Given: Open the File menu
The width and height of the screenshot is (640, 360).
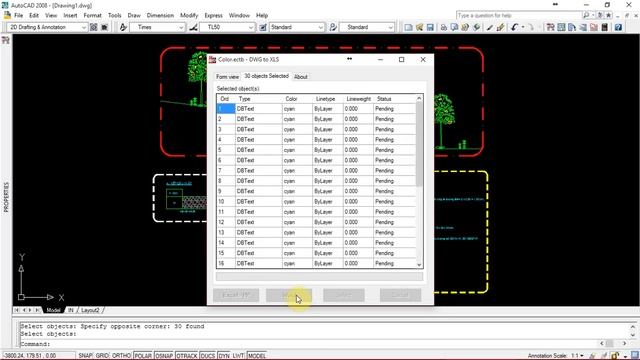Looking at the screenshot, I should click(19, 15).
